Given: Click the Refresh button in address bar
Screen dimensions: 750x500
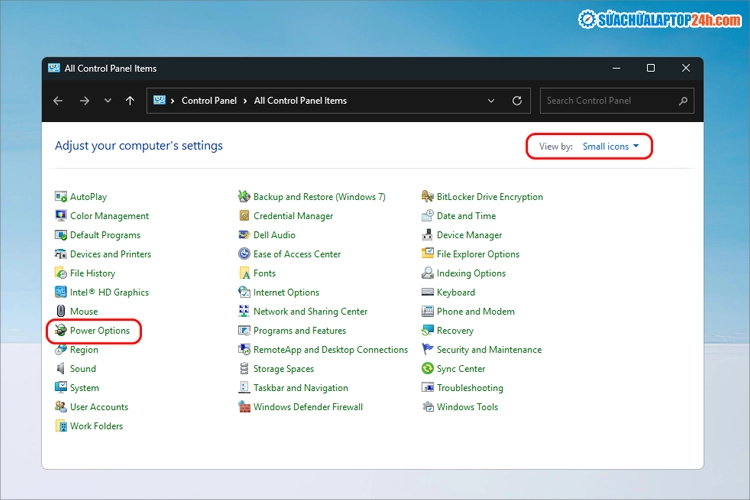Looking at the screenshot, I should coord(517,101).
